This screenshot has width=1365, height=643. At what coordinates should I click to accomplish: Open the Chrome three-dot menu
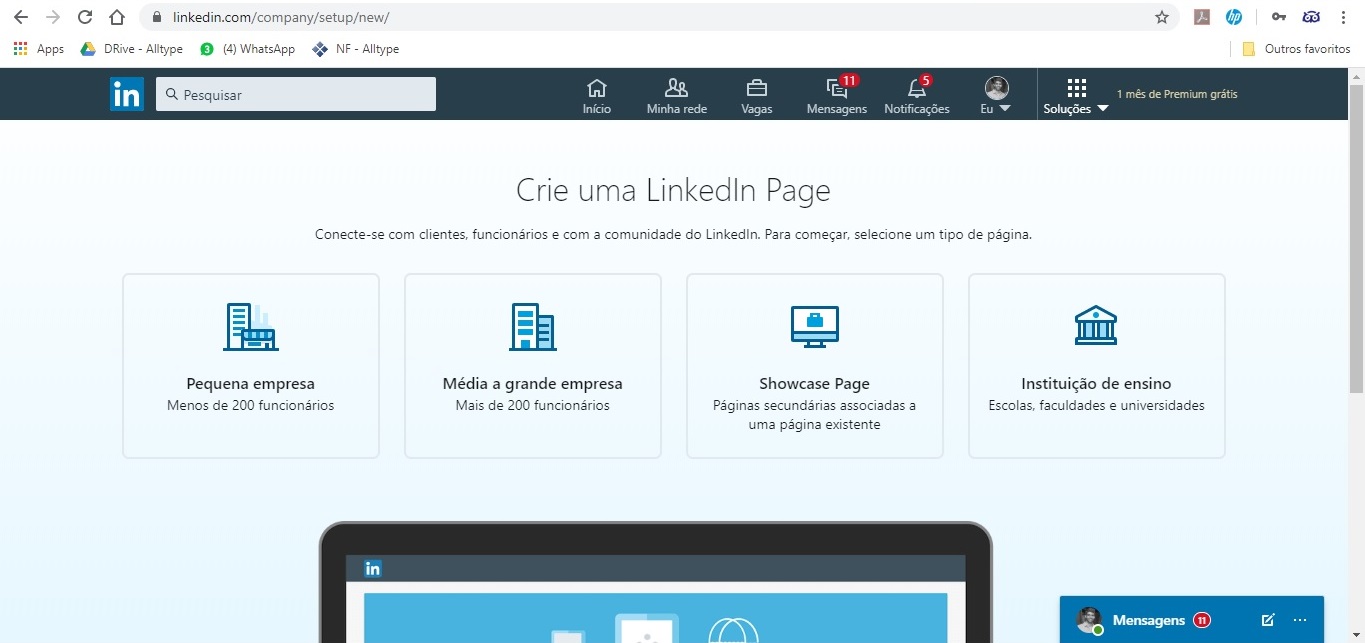click(x=1344, y=17)
